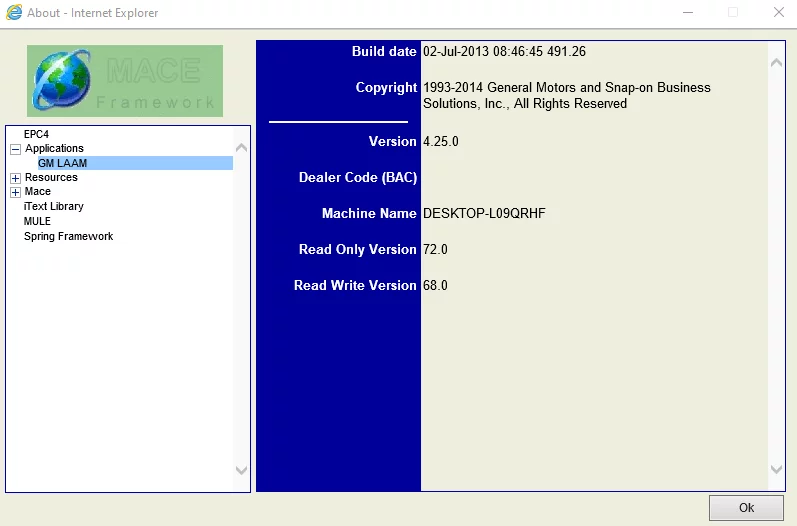Screen dimensions: 797x526
Task: Collapse the Applications tree node
Action: [x=15, y=149]
